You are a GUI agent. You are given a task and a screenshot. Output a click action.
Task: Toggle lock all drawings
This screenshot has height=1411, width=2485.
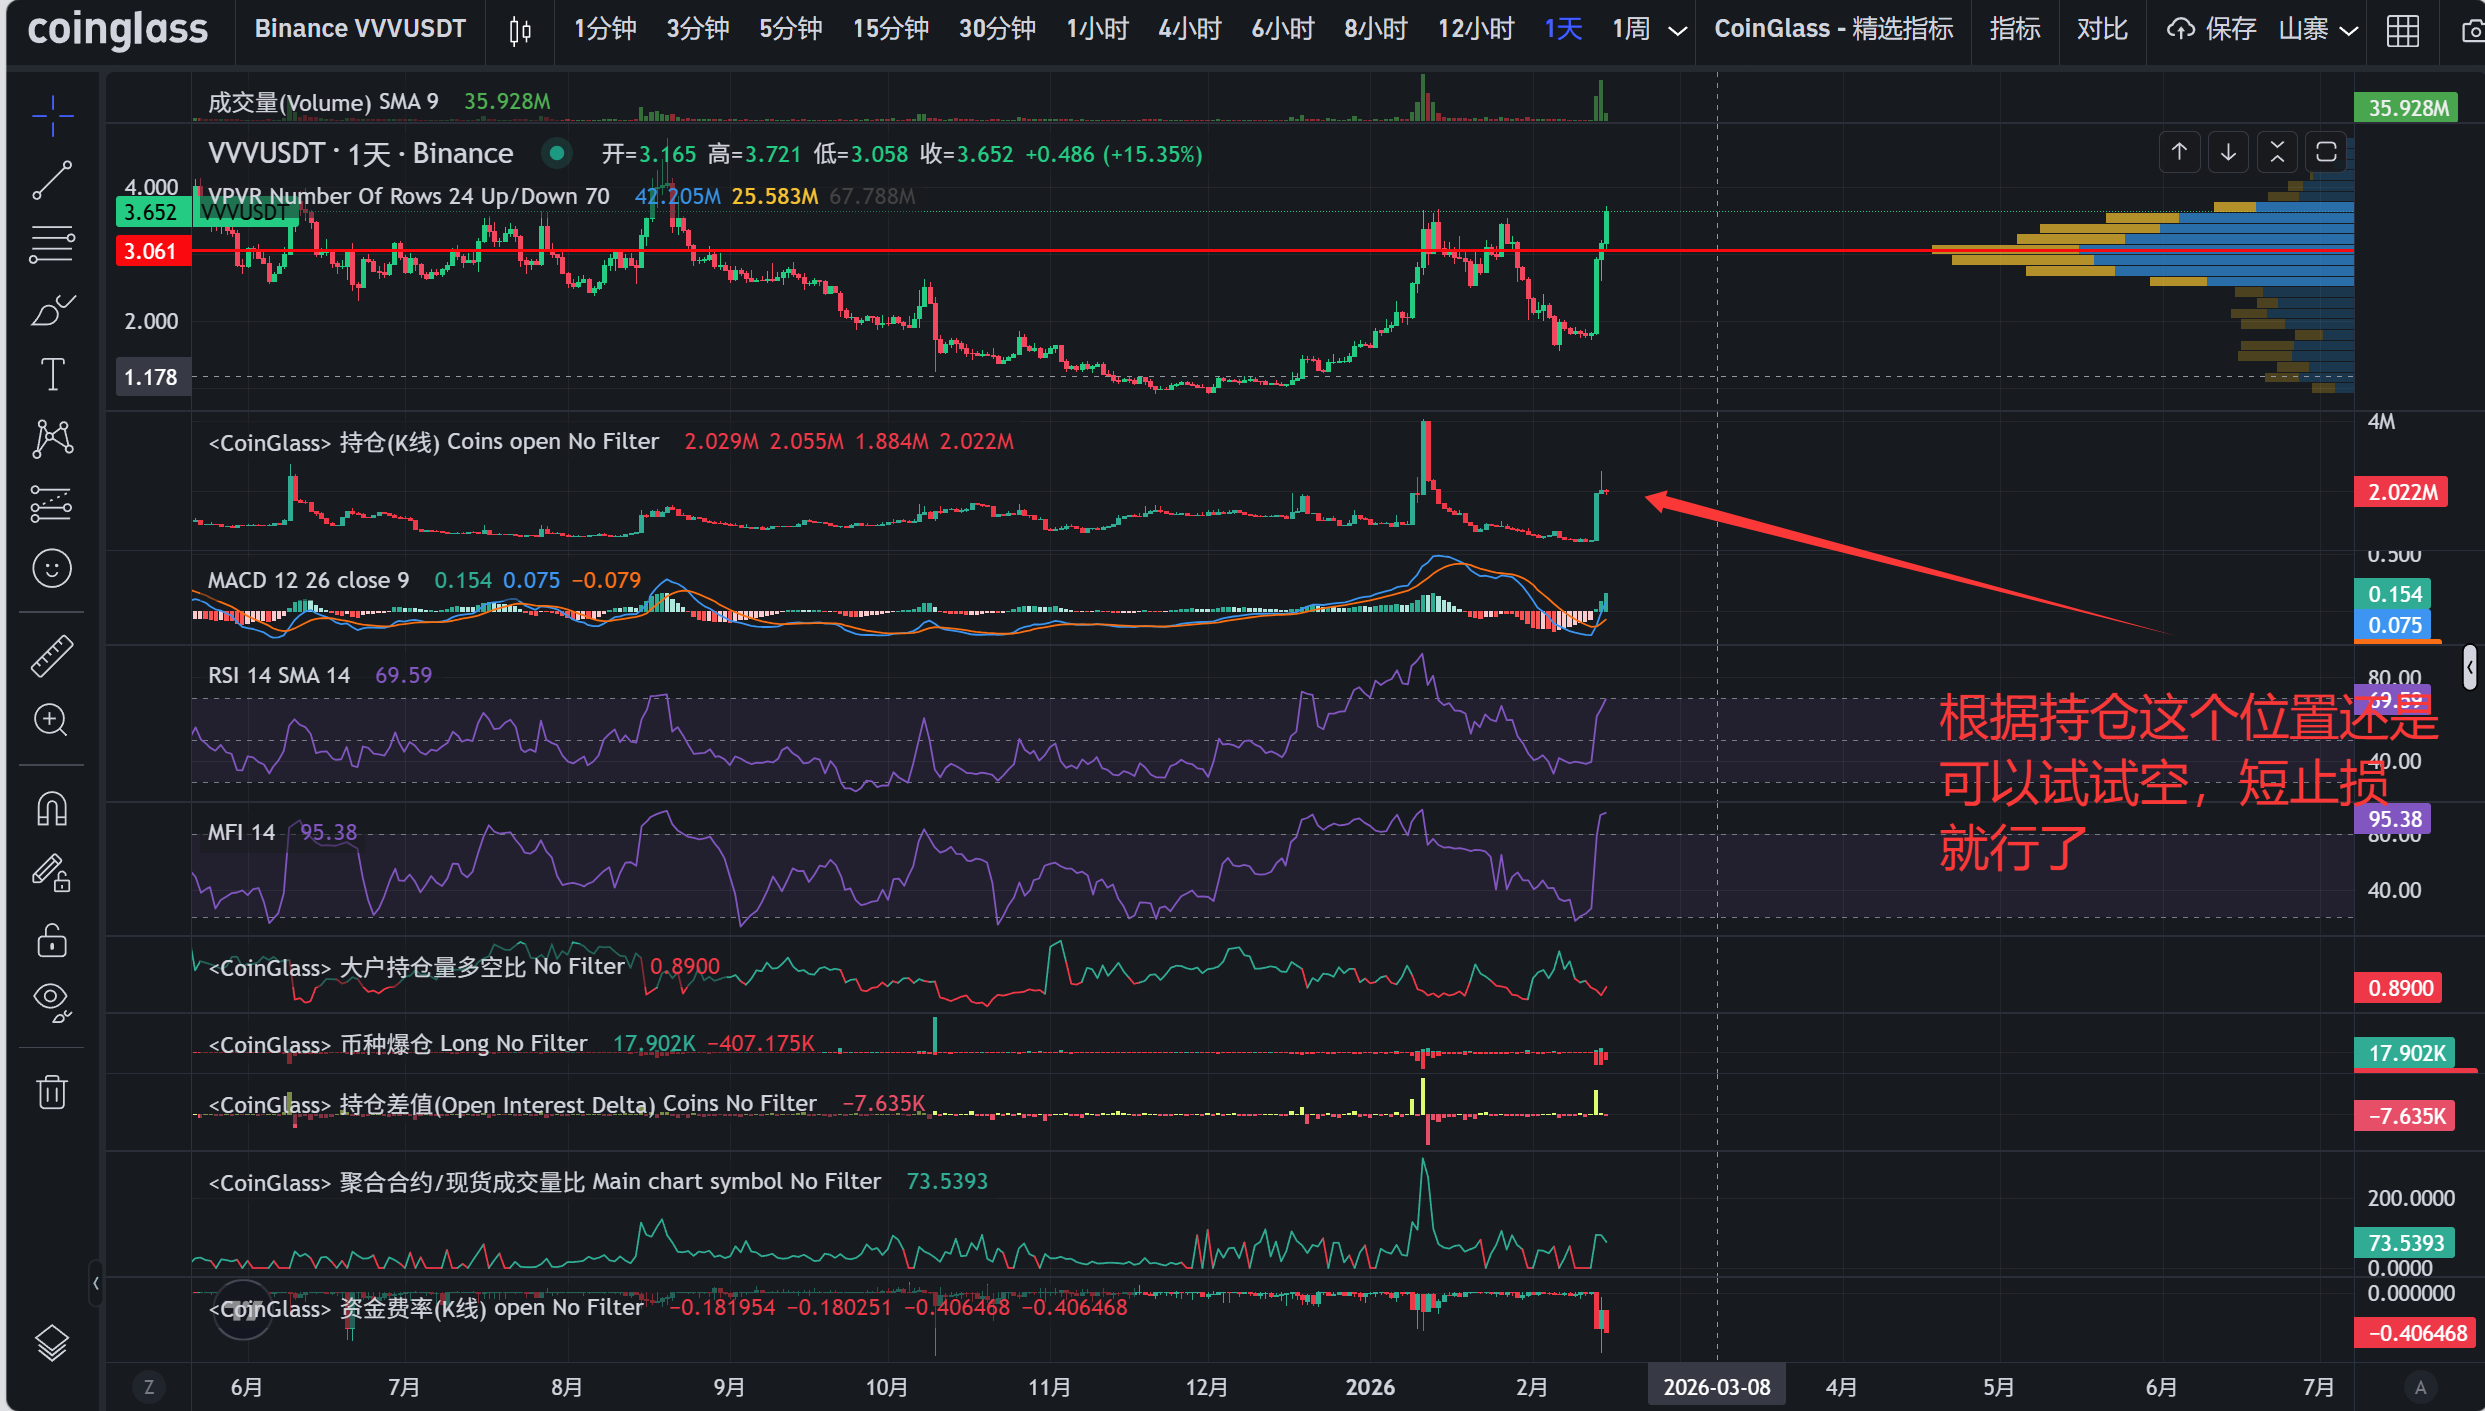pos(52,940)
